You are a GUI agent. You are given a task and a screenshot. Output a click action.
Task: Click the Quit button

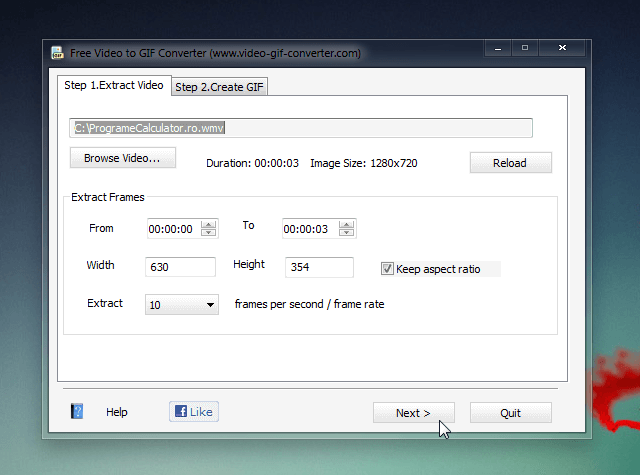(x=510, y=413)
